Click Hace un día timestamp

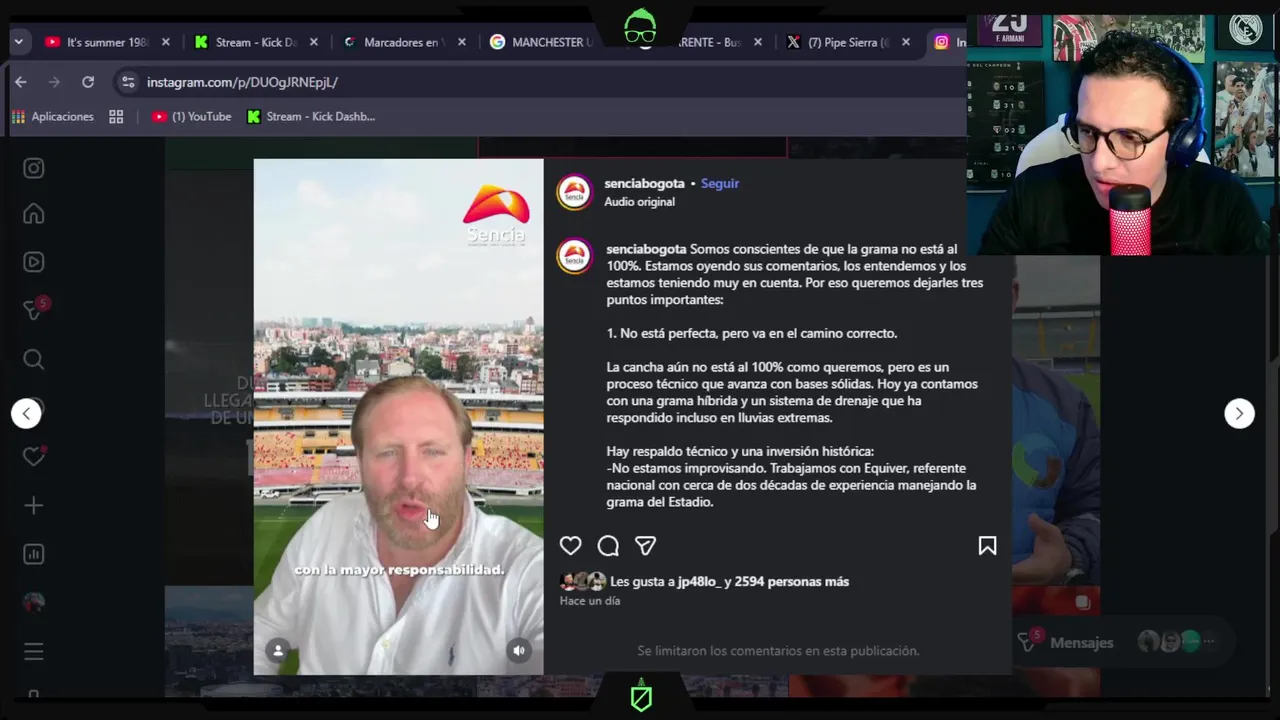click(x=590, y=601)
